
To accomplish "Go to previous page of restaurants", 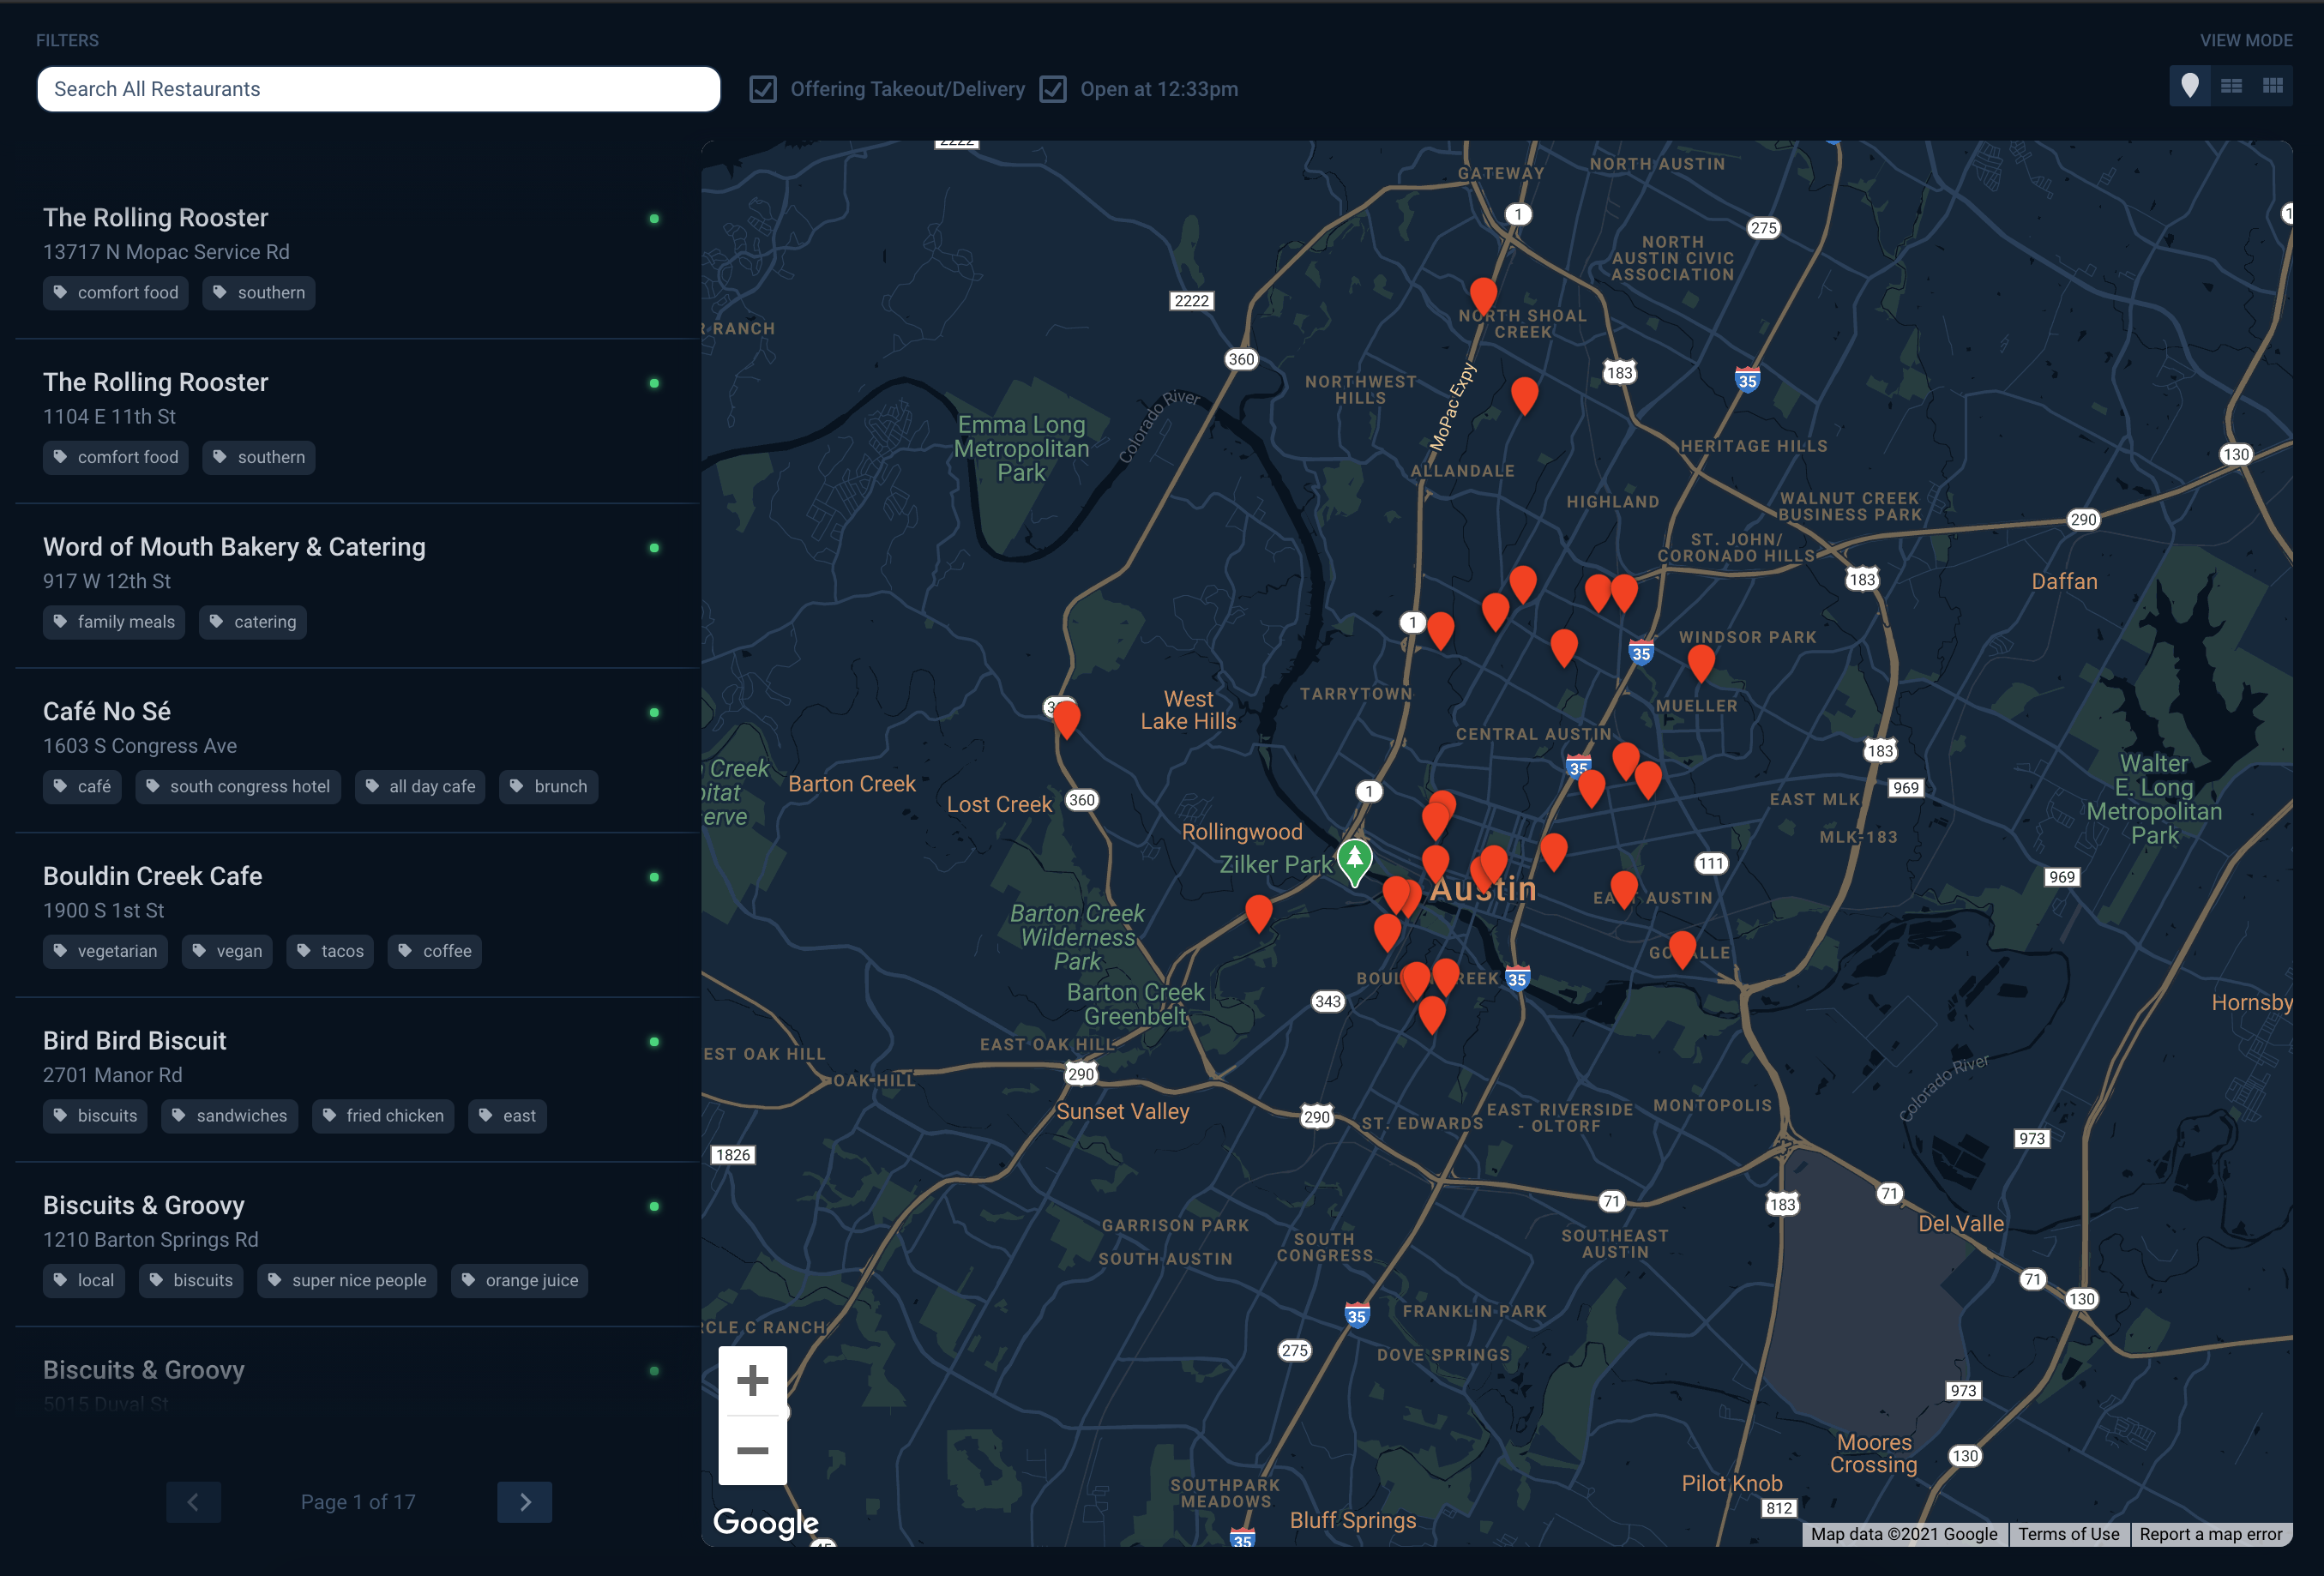I will (x=193, y=1501).
